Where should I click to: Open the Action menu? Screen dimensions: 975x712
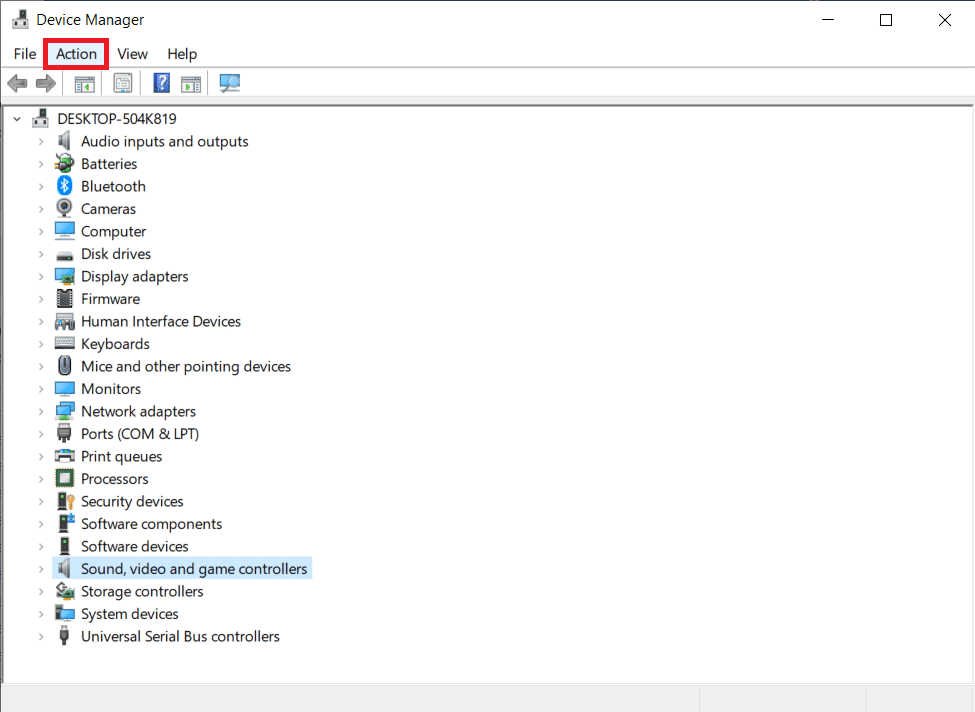click(76, 54)
